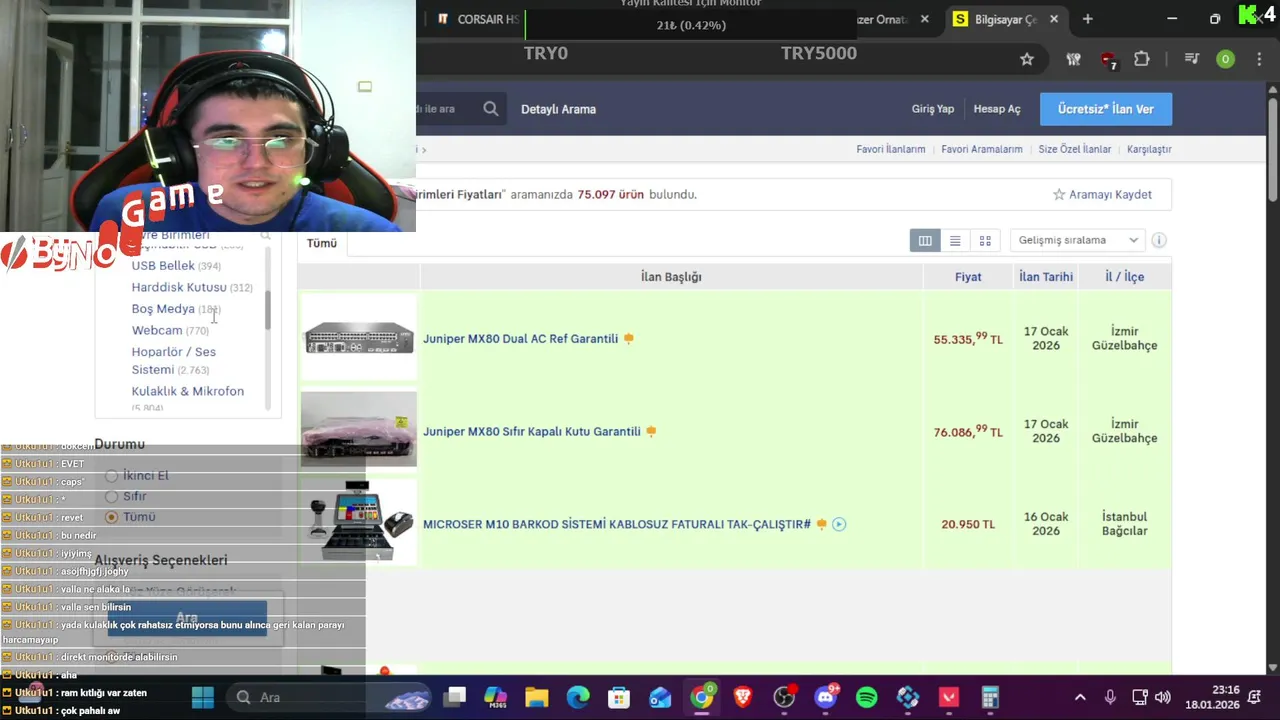Switch to column table view icon
The width and height of the screenshot is (1280, 720).
point(925,240)
